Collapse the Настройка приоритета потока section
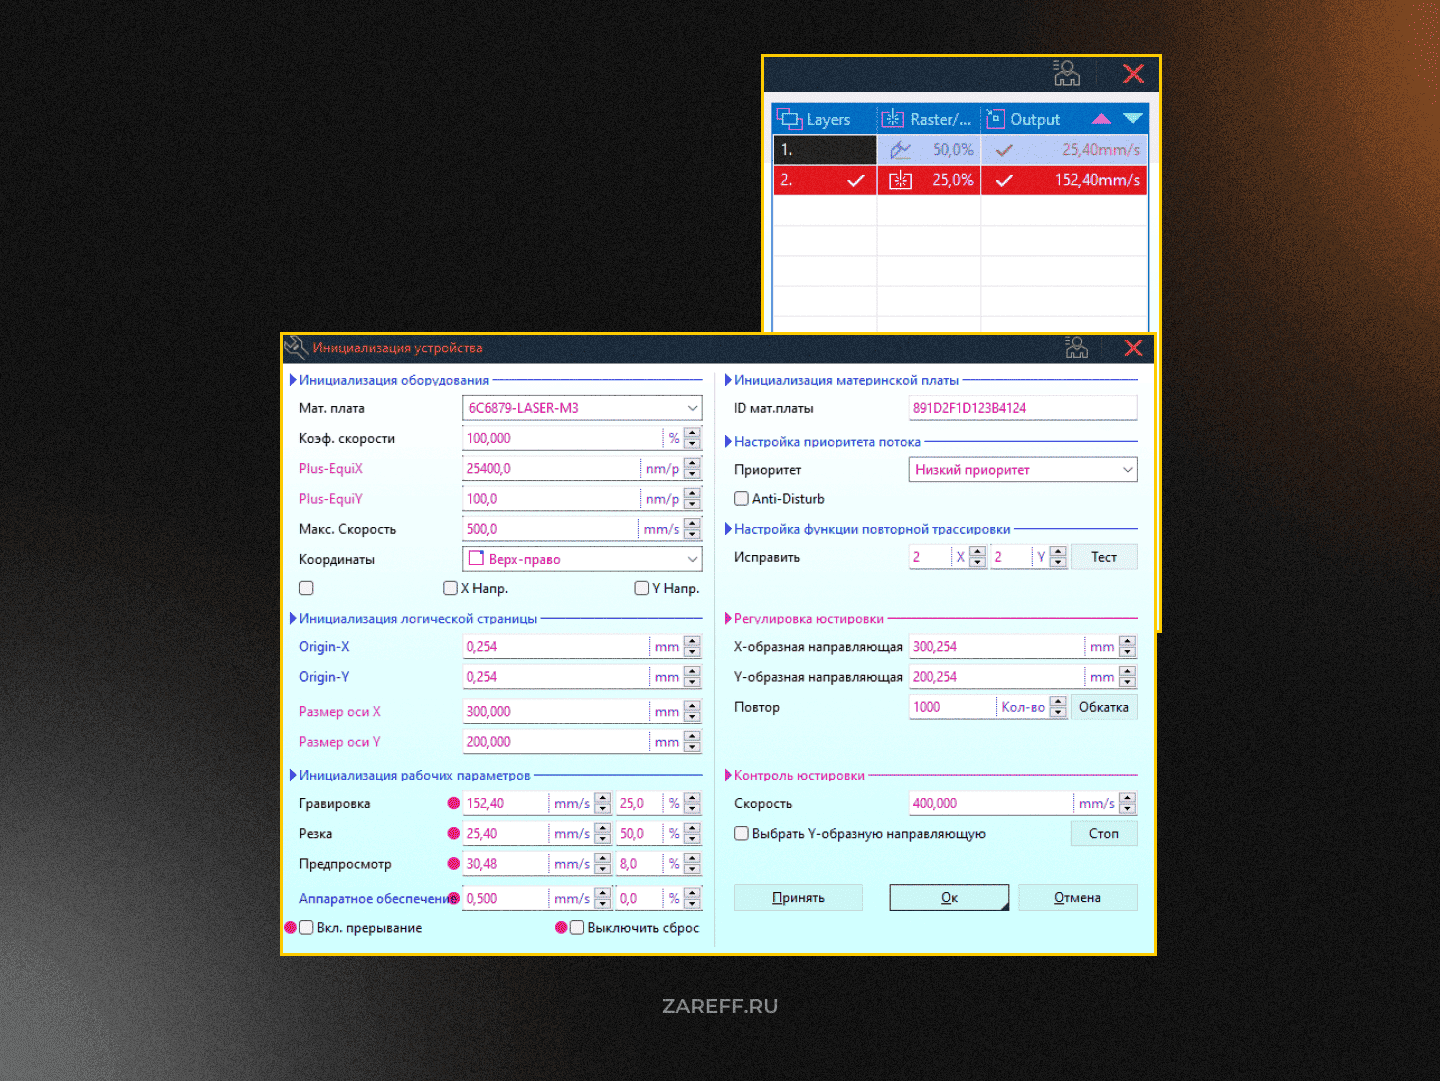The image size is (1440, 1081). click(728, 441)
